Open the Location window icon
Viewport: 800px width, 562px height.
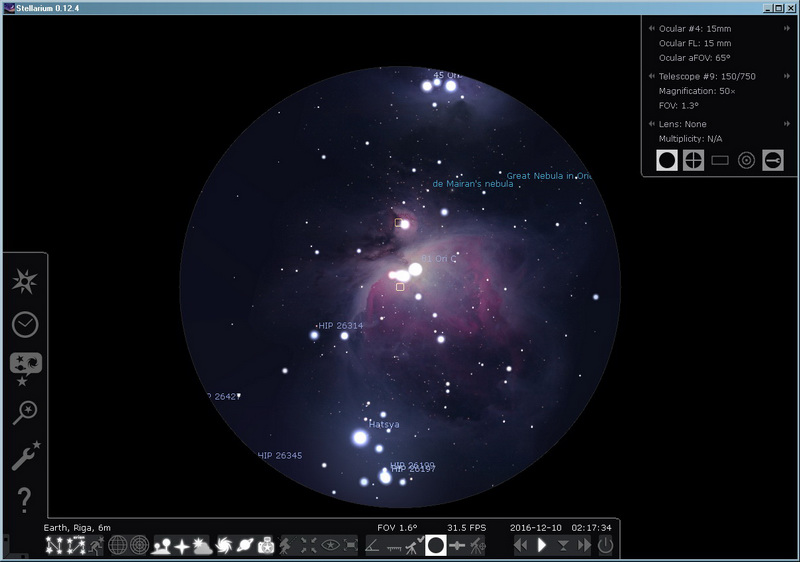coord(24,282)
